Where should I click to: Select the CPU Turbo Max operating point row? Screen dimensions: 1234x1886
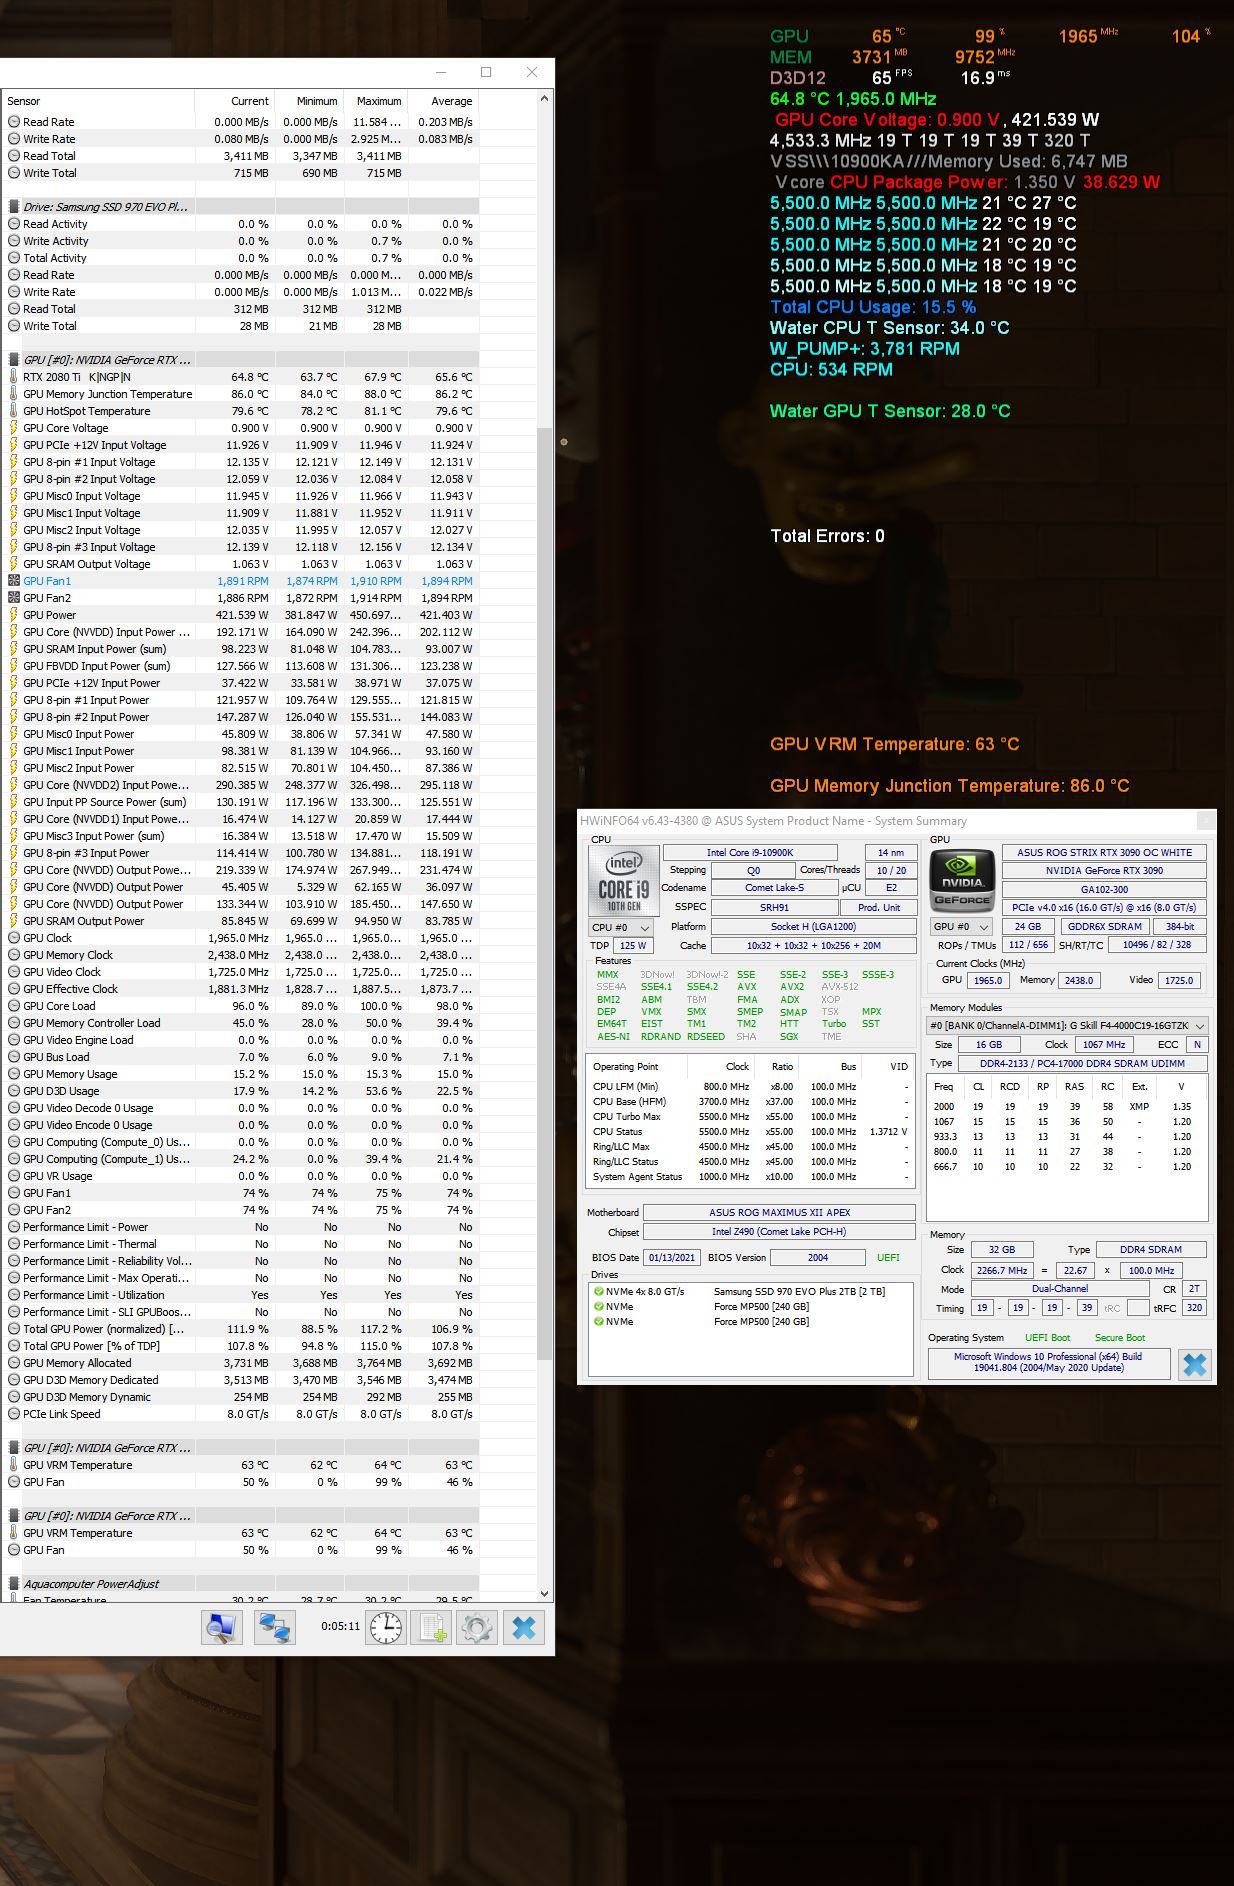(x=751, y=1116)
